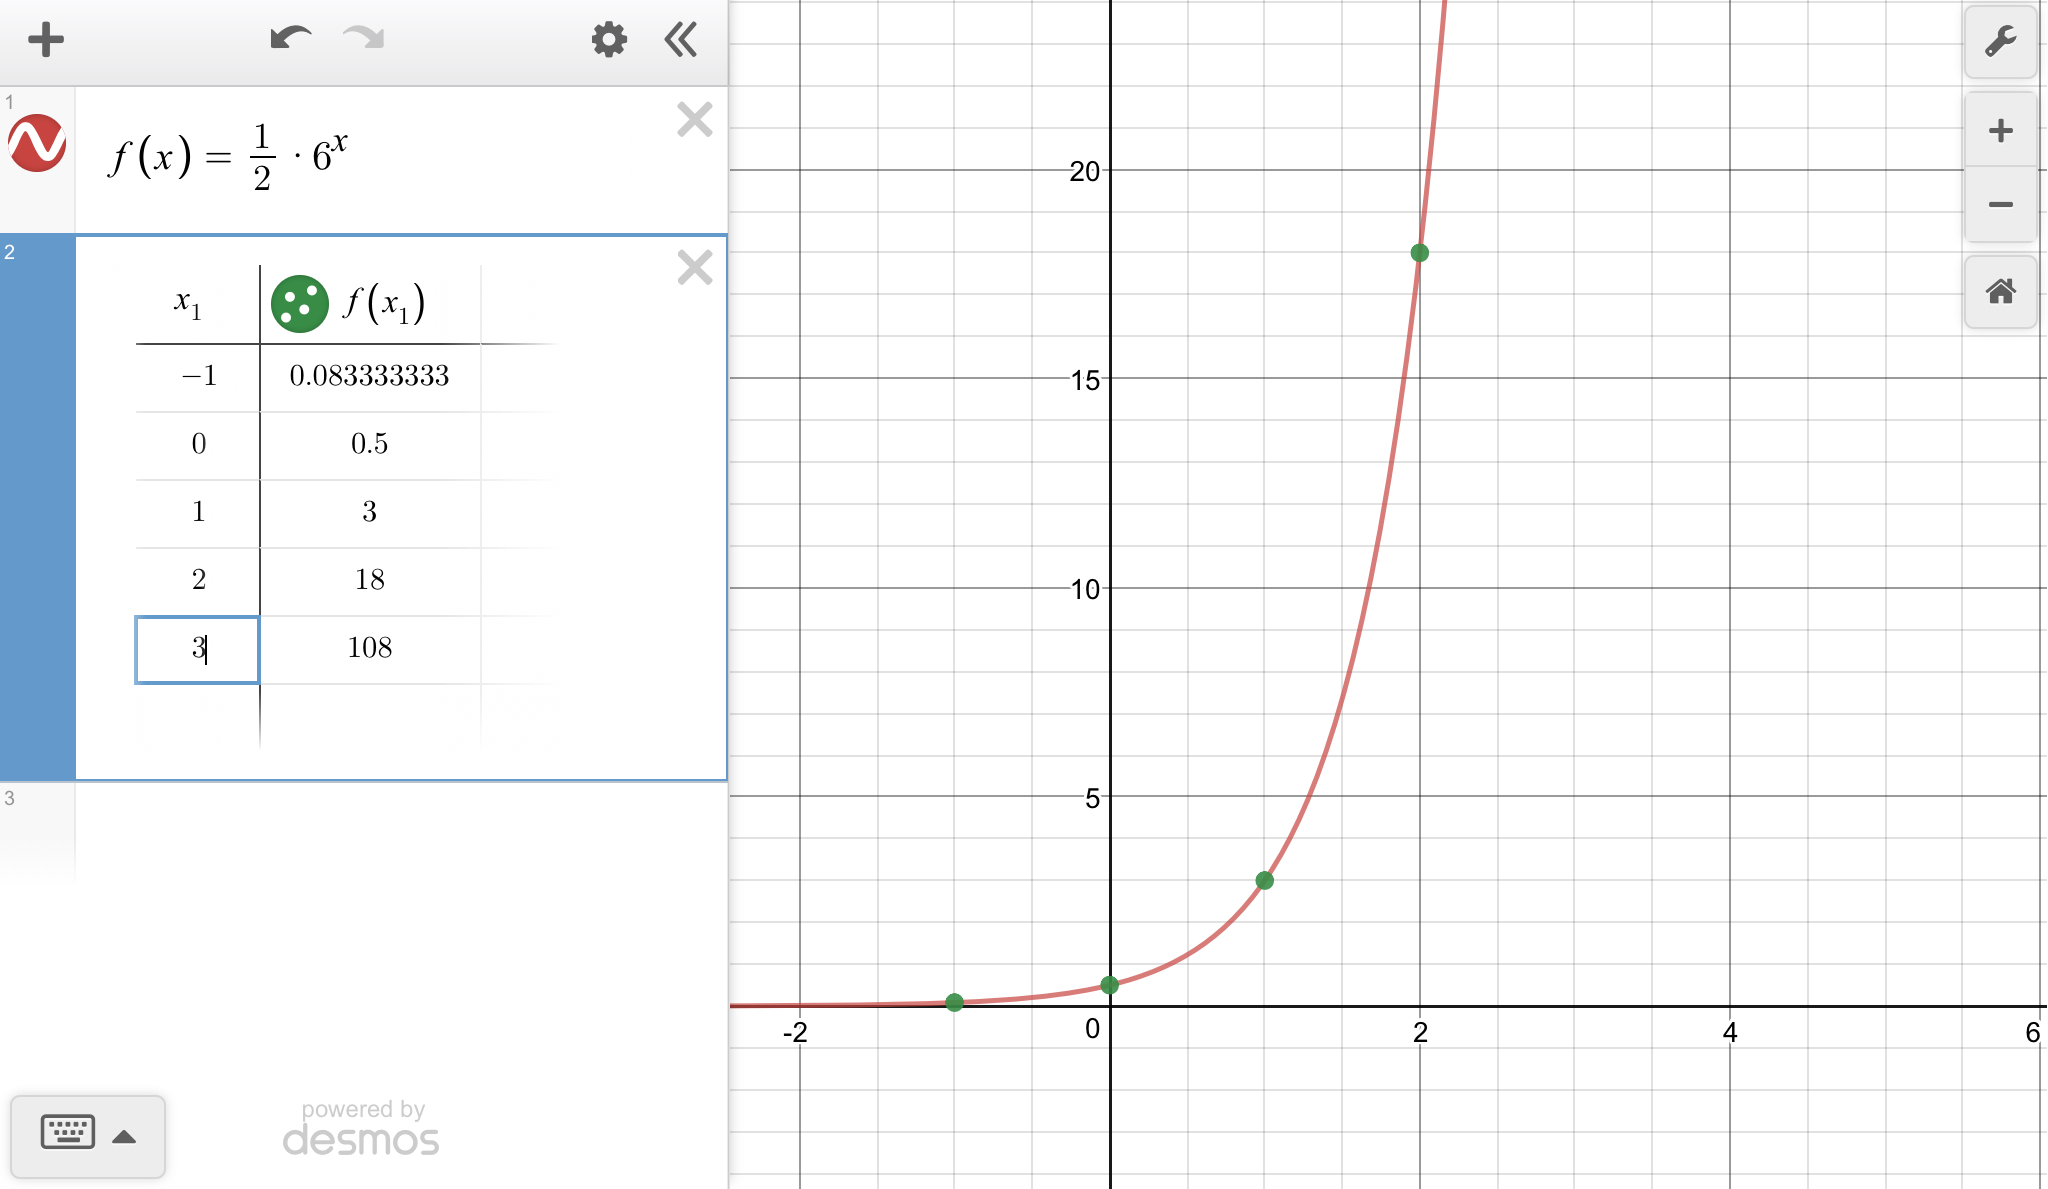Open the powered by Desmos link

click(x=361, y=1128)
